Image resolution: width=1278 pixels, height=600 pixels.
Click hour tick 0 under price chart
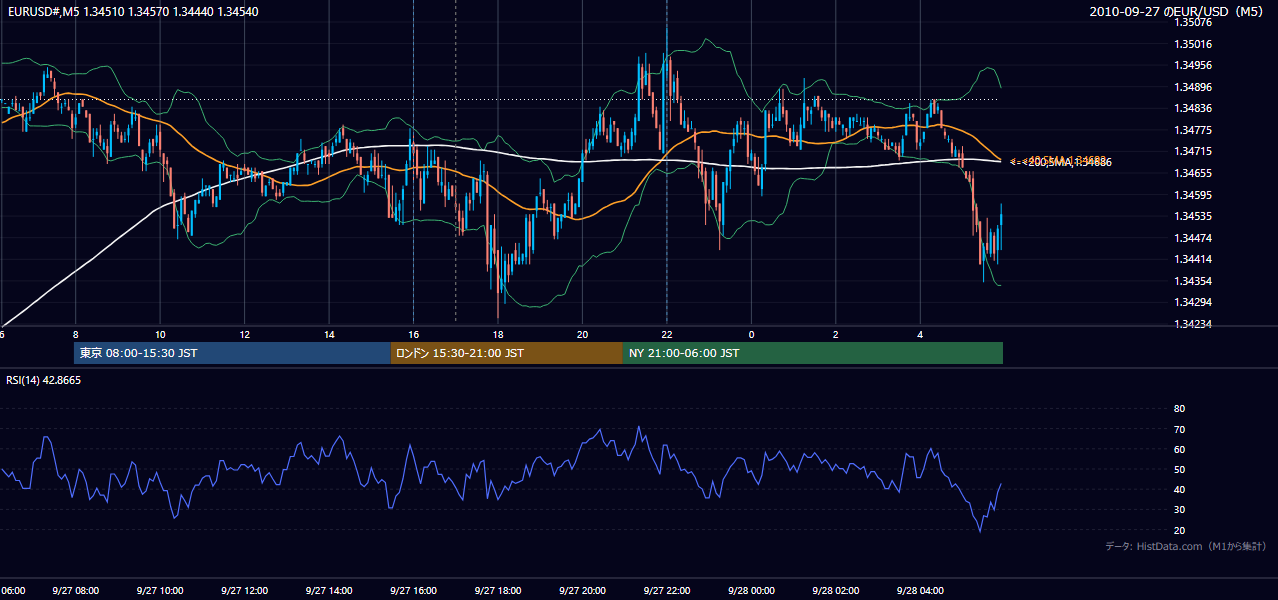(751, 335)
